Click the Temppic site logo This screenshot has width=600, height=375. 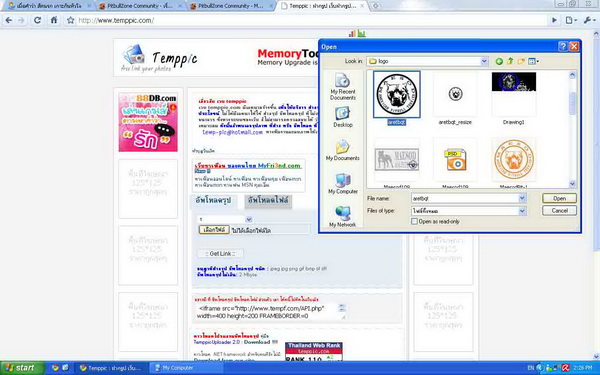(160, 58)
